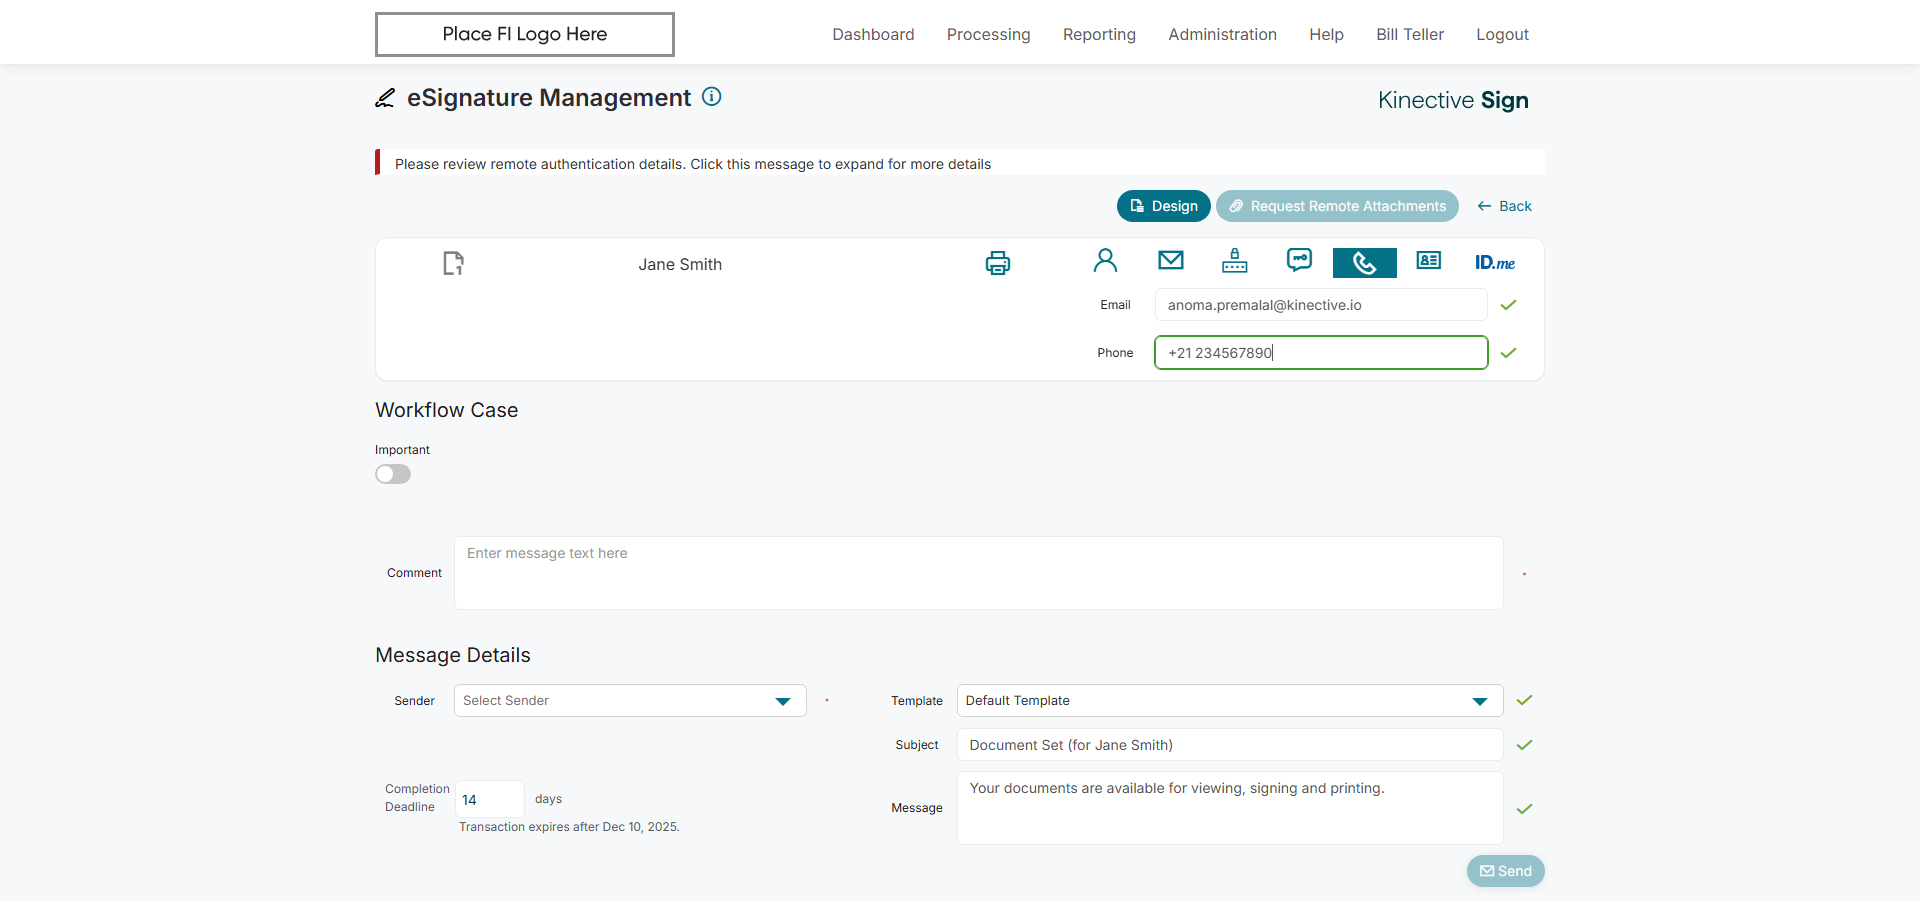This screenshot has height=901, width=1920.
Task: Click the Logout link
Action: click(1503, 35)
